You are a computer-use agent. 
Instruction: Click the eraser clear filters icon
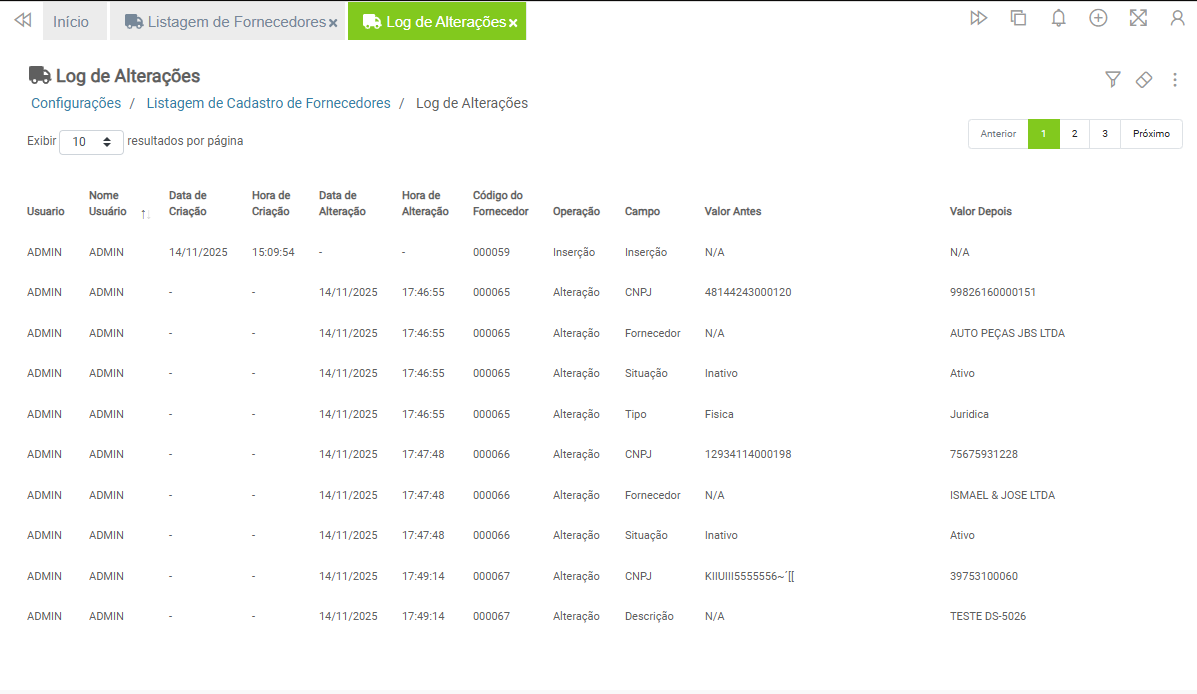[1144, 80]
